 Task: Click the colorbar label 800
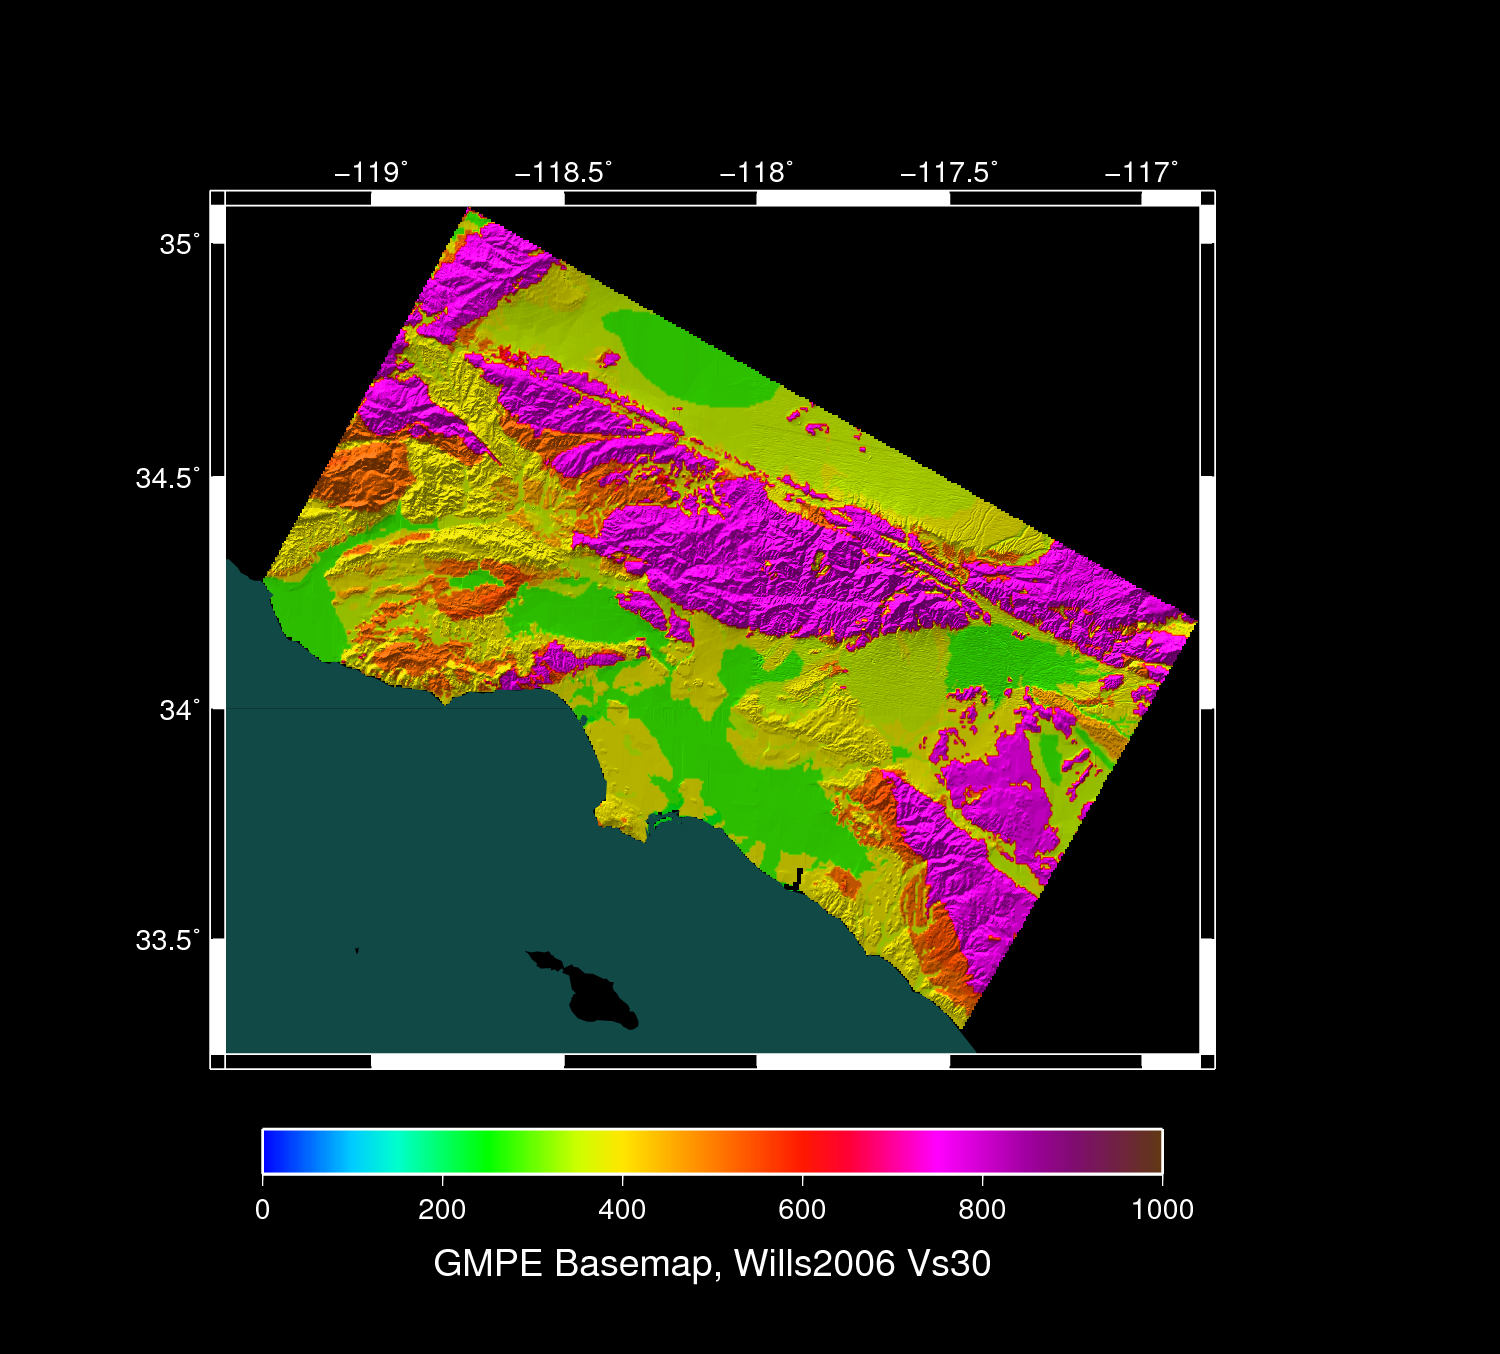(x=982, y=1210)
